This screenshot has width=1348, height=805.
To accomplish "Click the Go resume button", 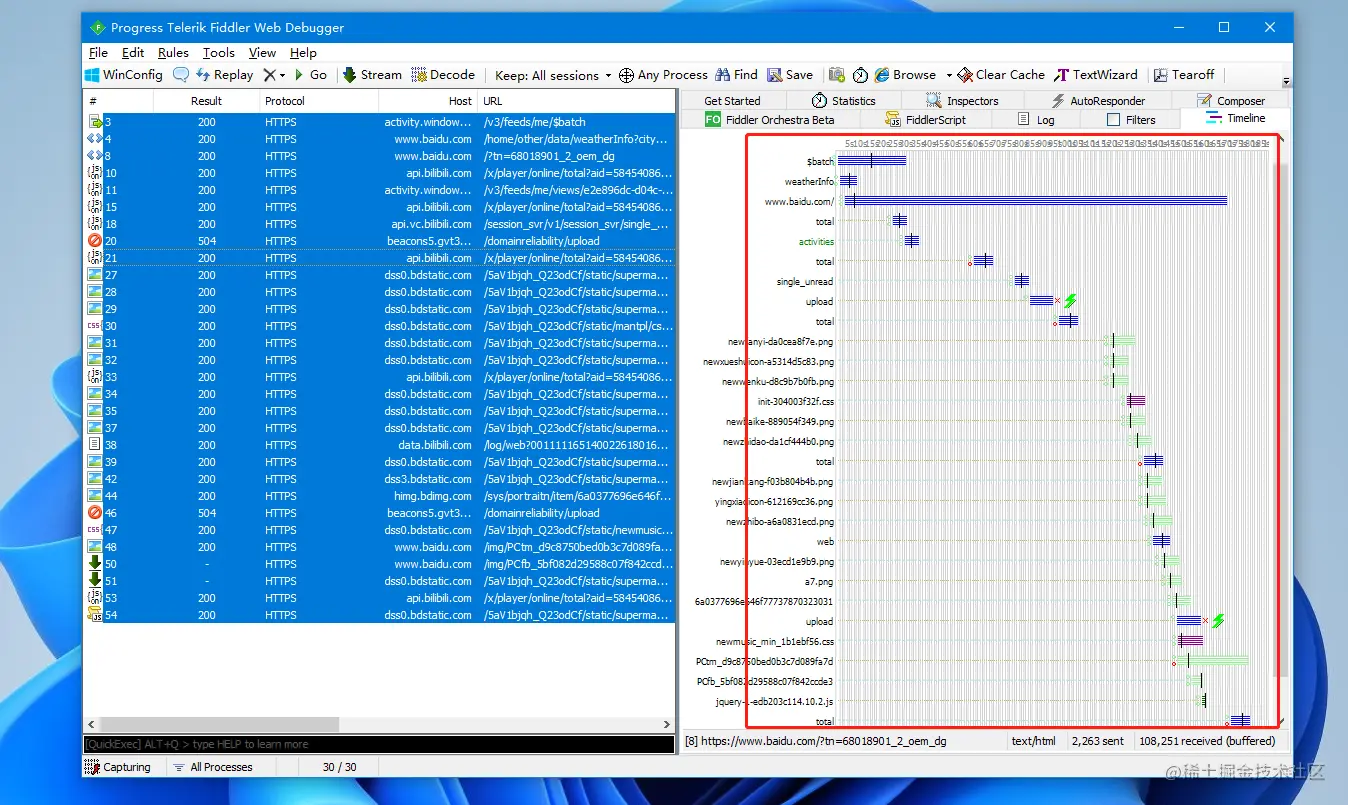I will [x=310, y=75].
